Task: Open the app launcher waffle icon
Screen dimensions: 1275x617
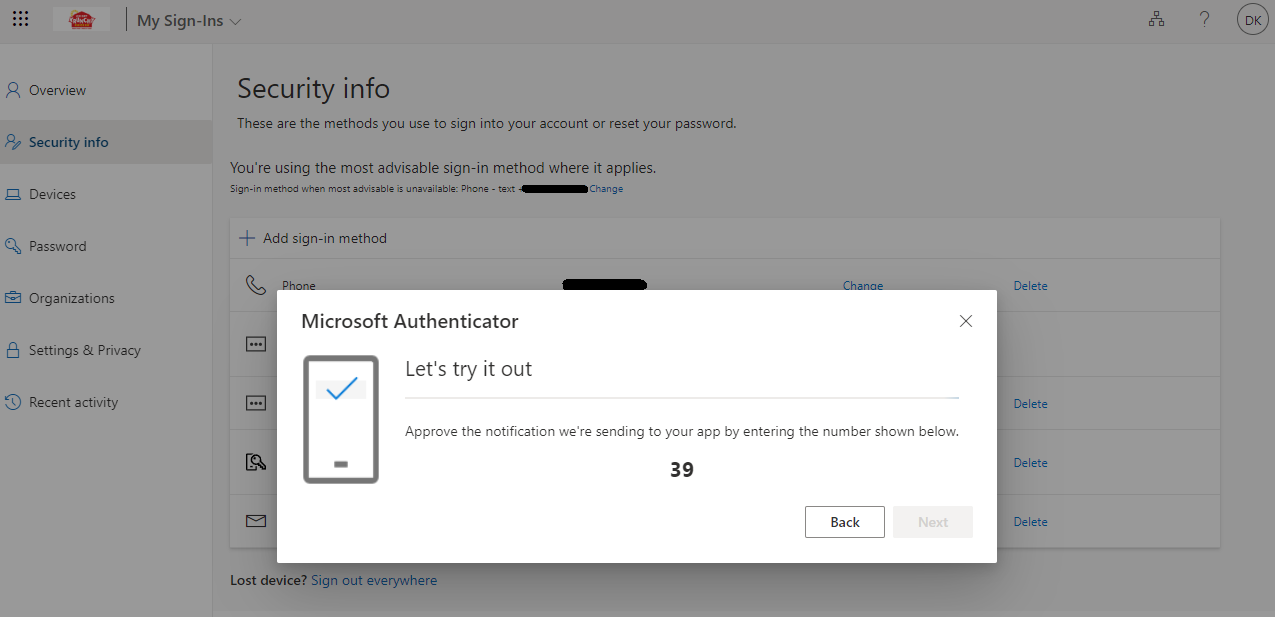Action: click(20, 19)
